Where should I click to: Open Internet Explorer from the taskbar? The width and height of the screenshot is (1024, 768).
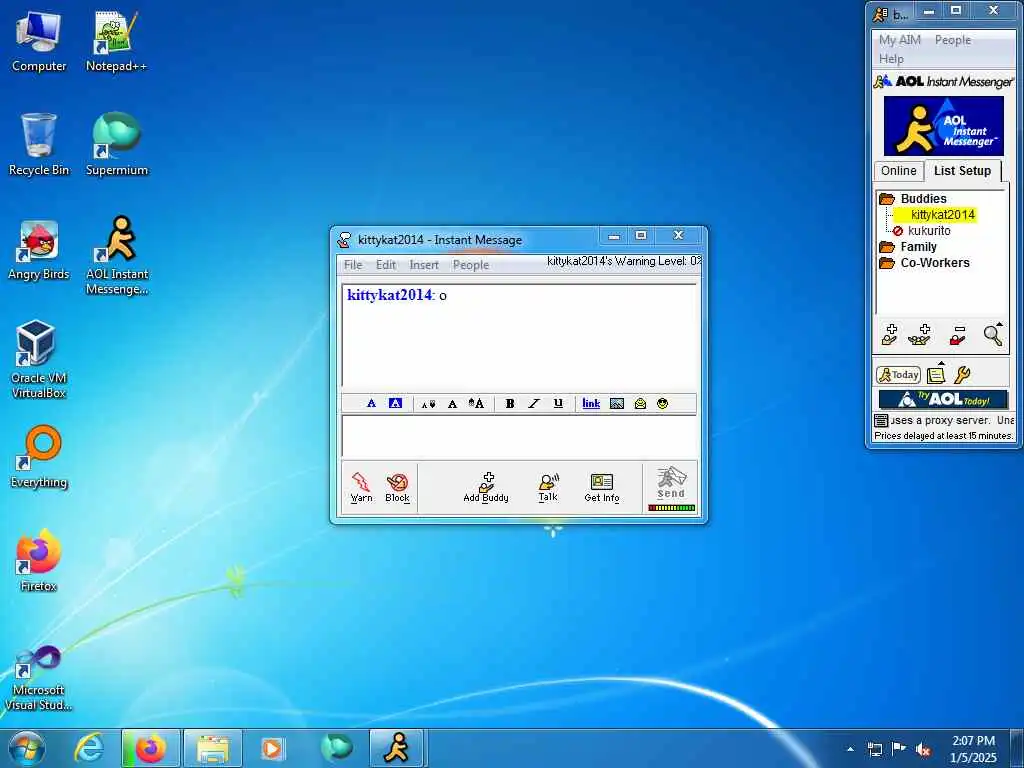88,748
